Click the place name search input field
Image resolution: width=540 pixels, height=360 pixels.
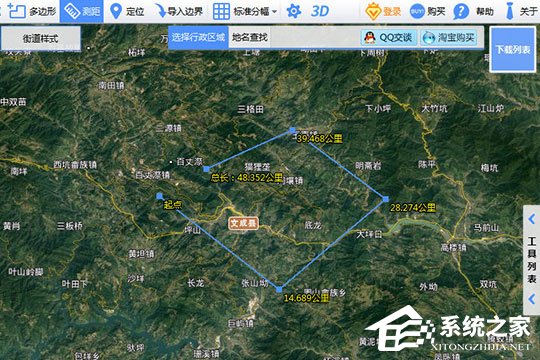coord(314,37)
